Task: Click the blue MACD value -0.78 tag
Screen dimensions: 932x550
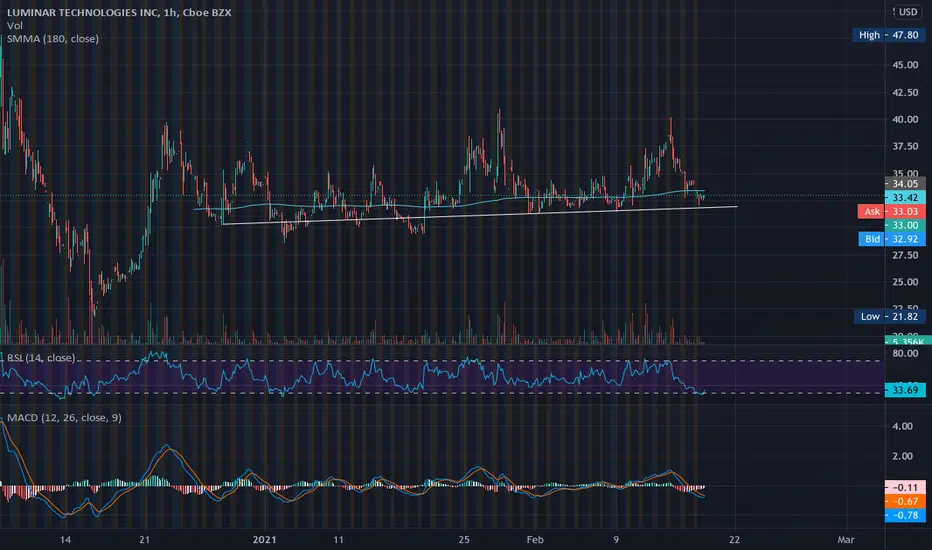Action: tap(905, 515)
